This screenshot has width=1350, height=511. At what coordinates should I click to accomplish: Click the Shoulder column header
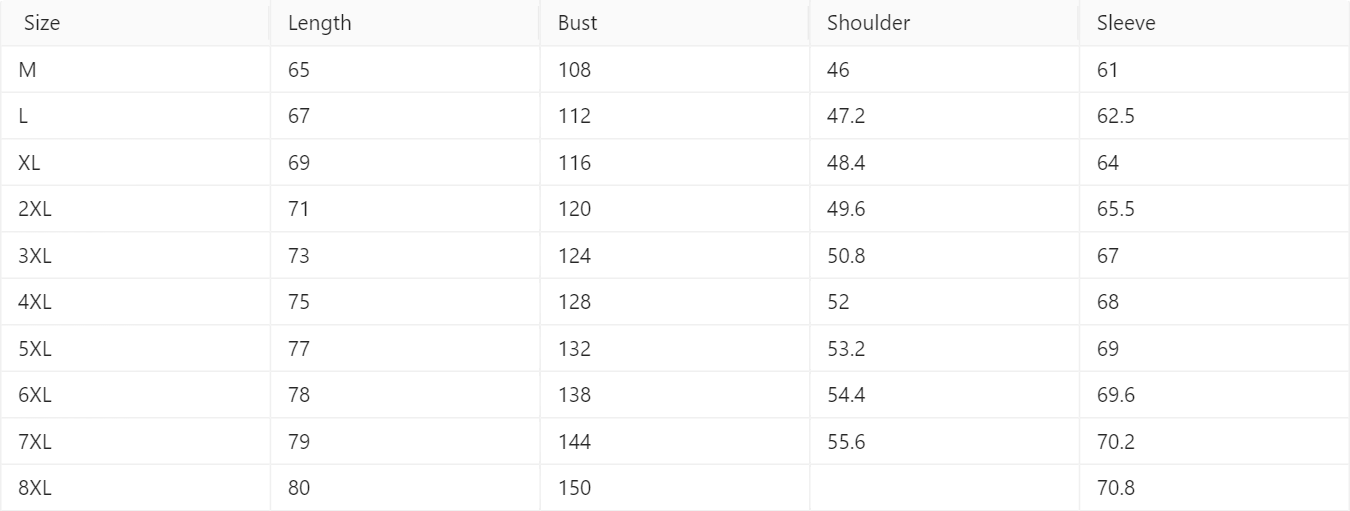click(945, 23)
